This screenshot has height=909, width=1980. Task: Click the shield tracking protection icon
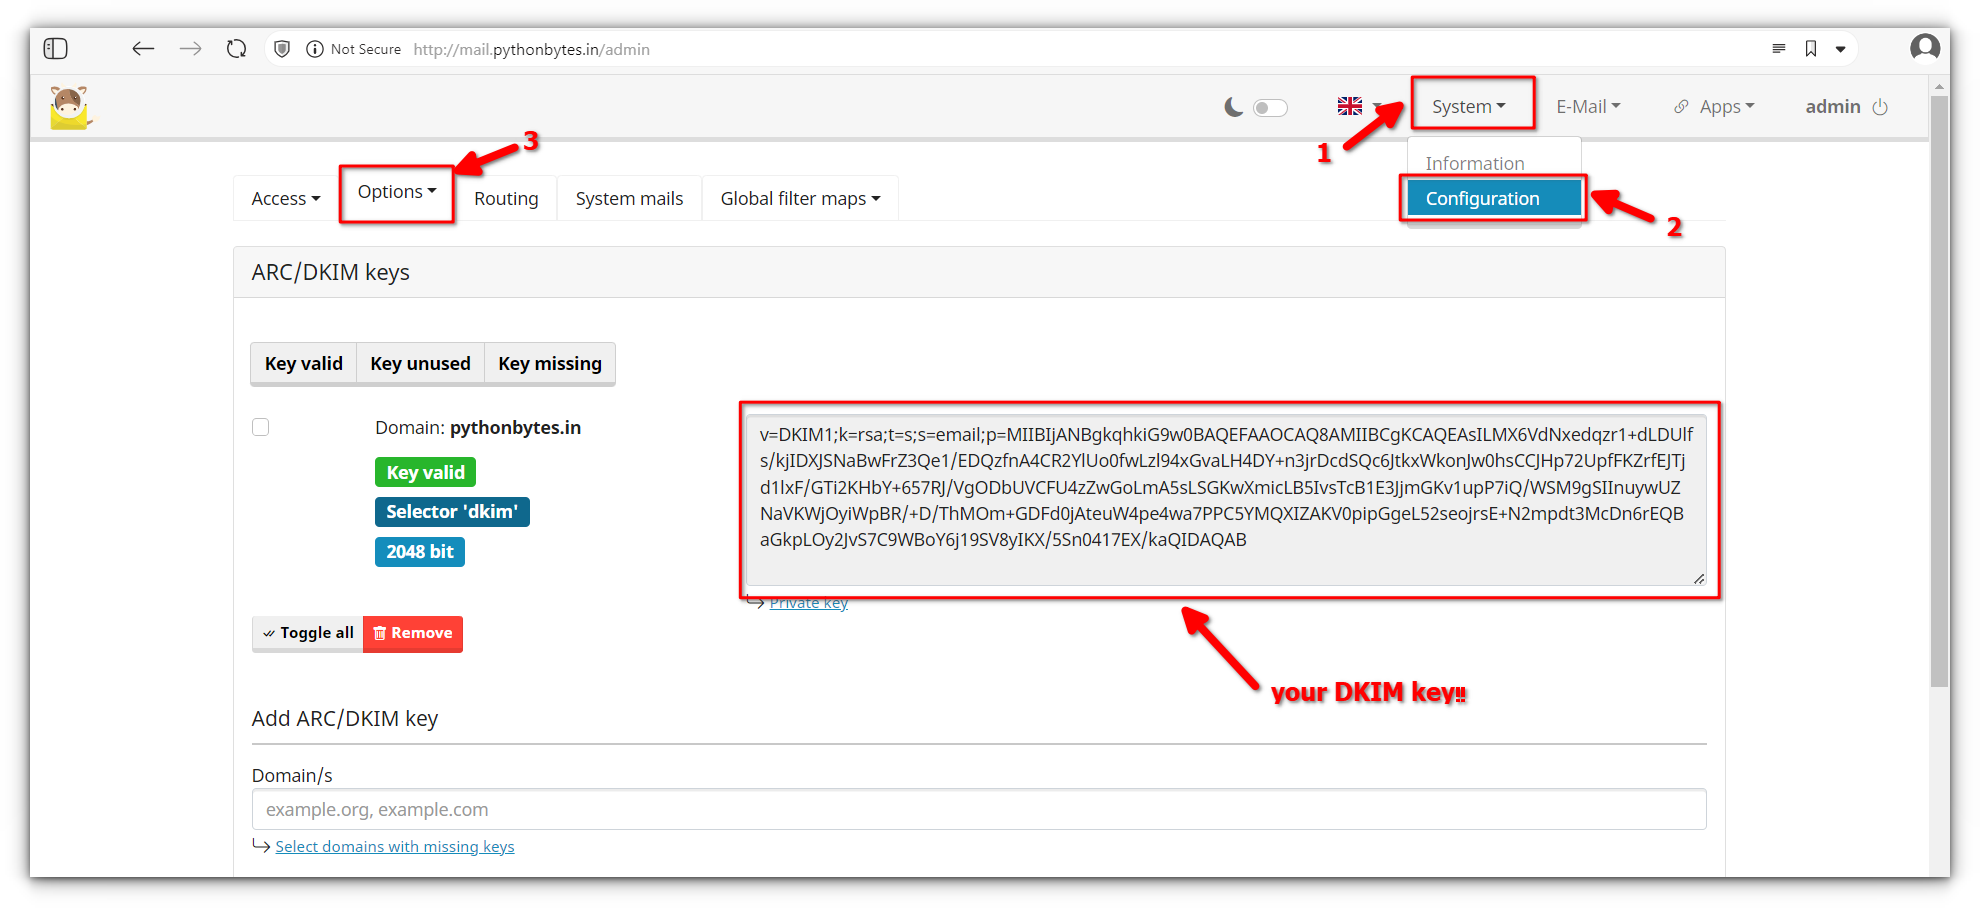tap(282, 49)
